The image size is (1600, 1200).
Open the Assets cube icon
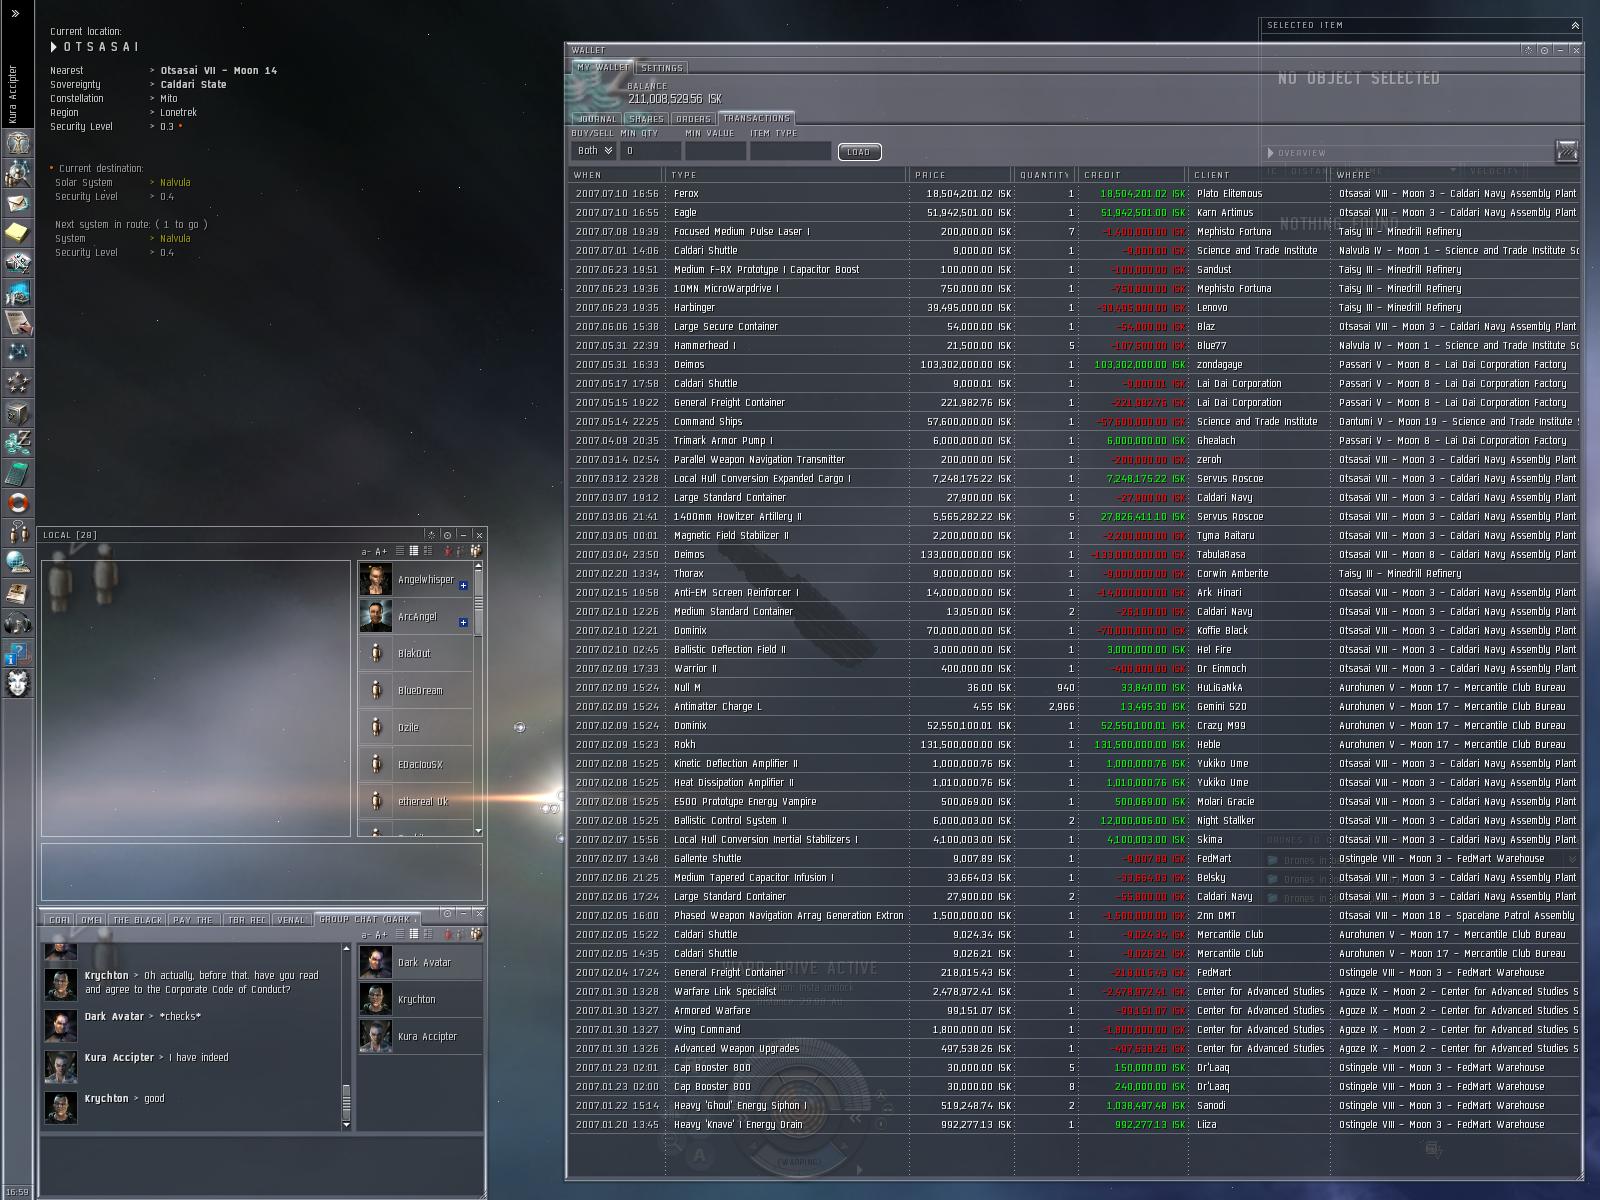click(x=17, y=413)
